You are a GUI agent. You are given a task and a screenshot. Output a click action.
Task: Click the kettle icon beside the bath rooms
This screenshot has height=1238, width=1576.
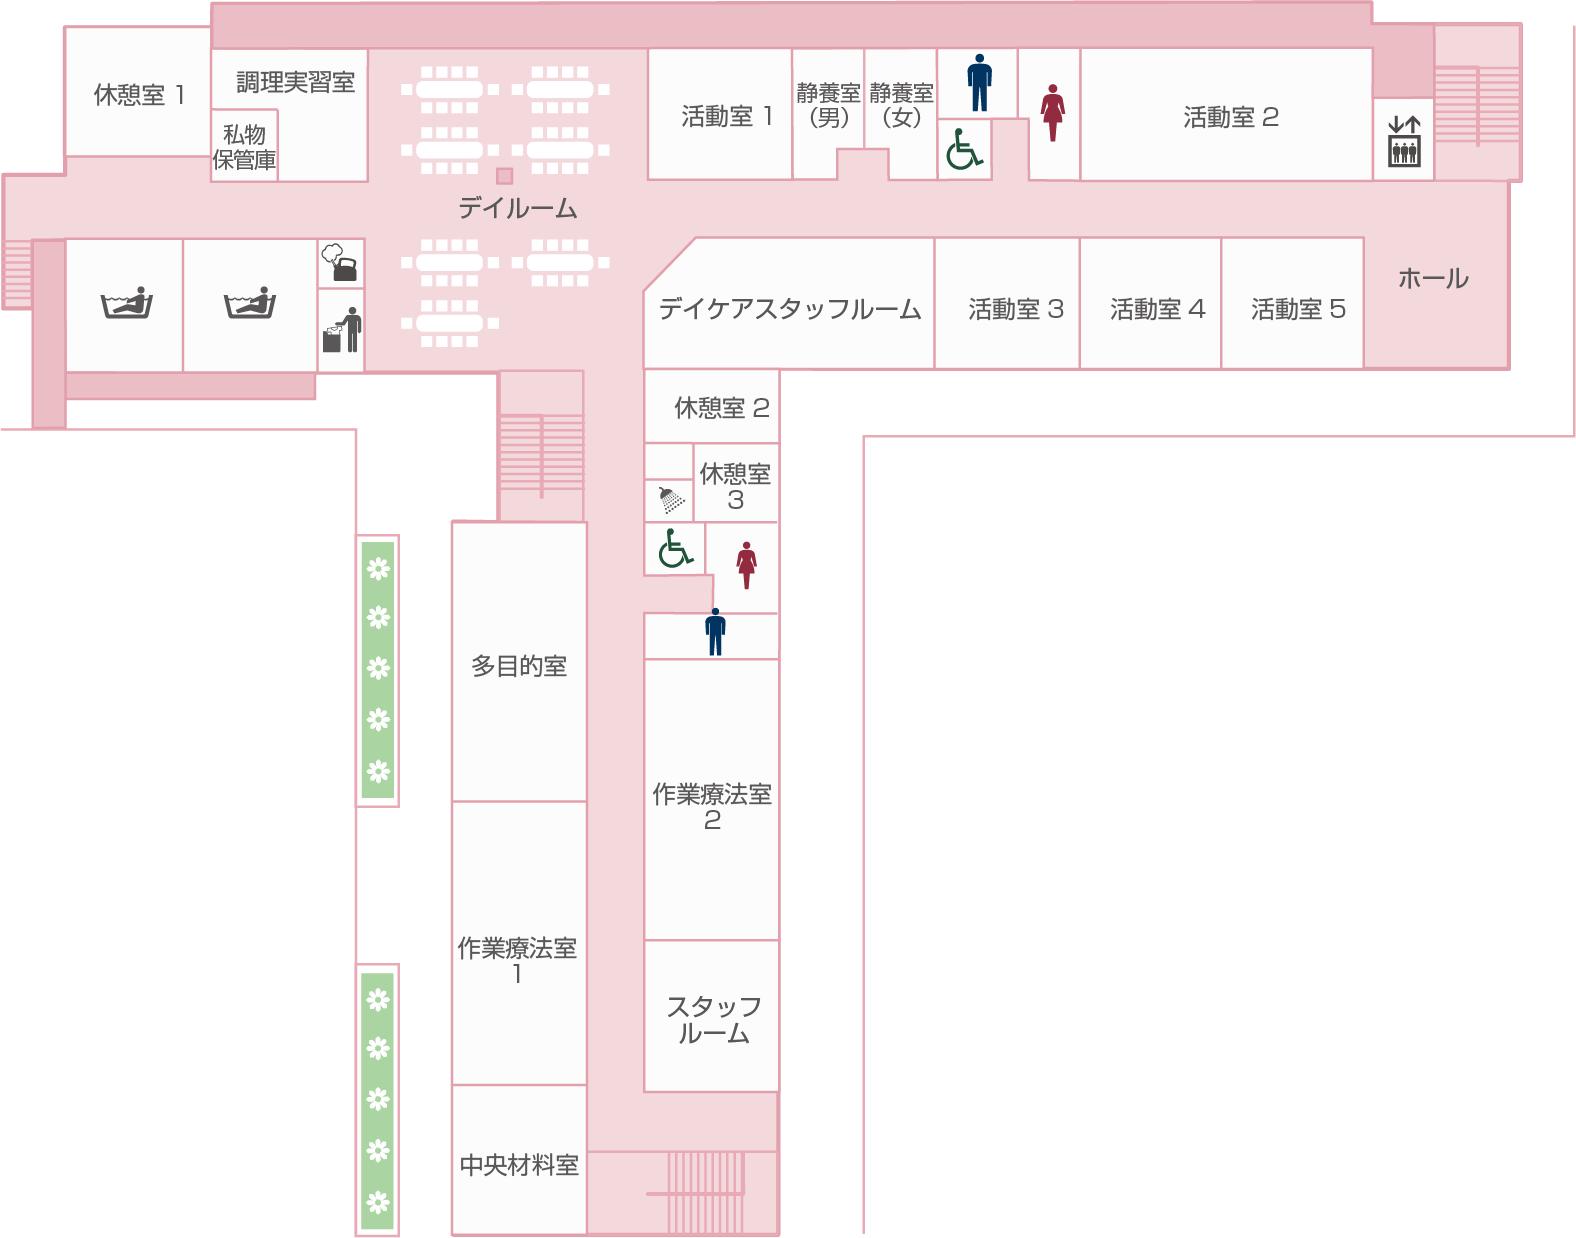[x=340, y=263]
